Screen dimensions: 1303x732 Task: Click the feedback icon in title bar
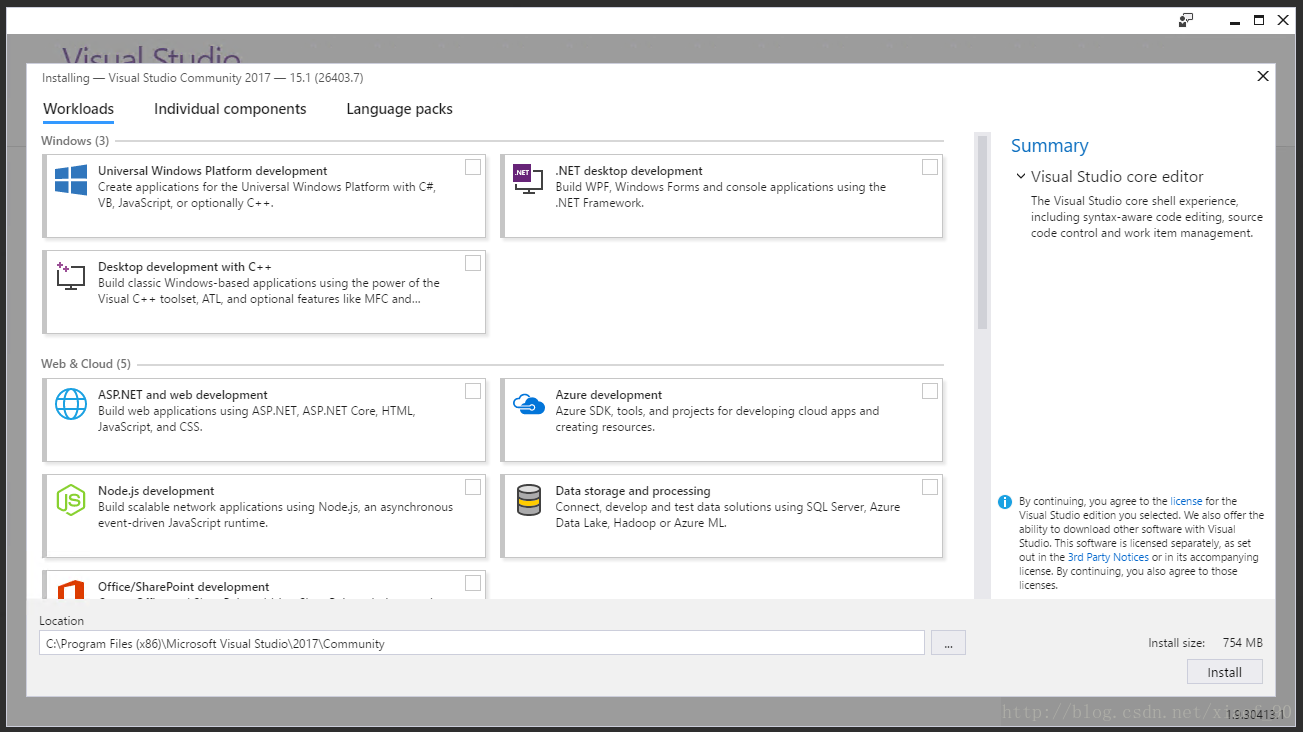[x=1187, y=20]
